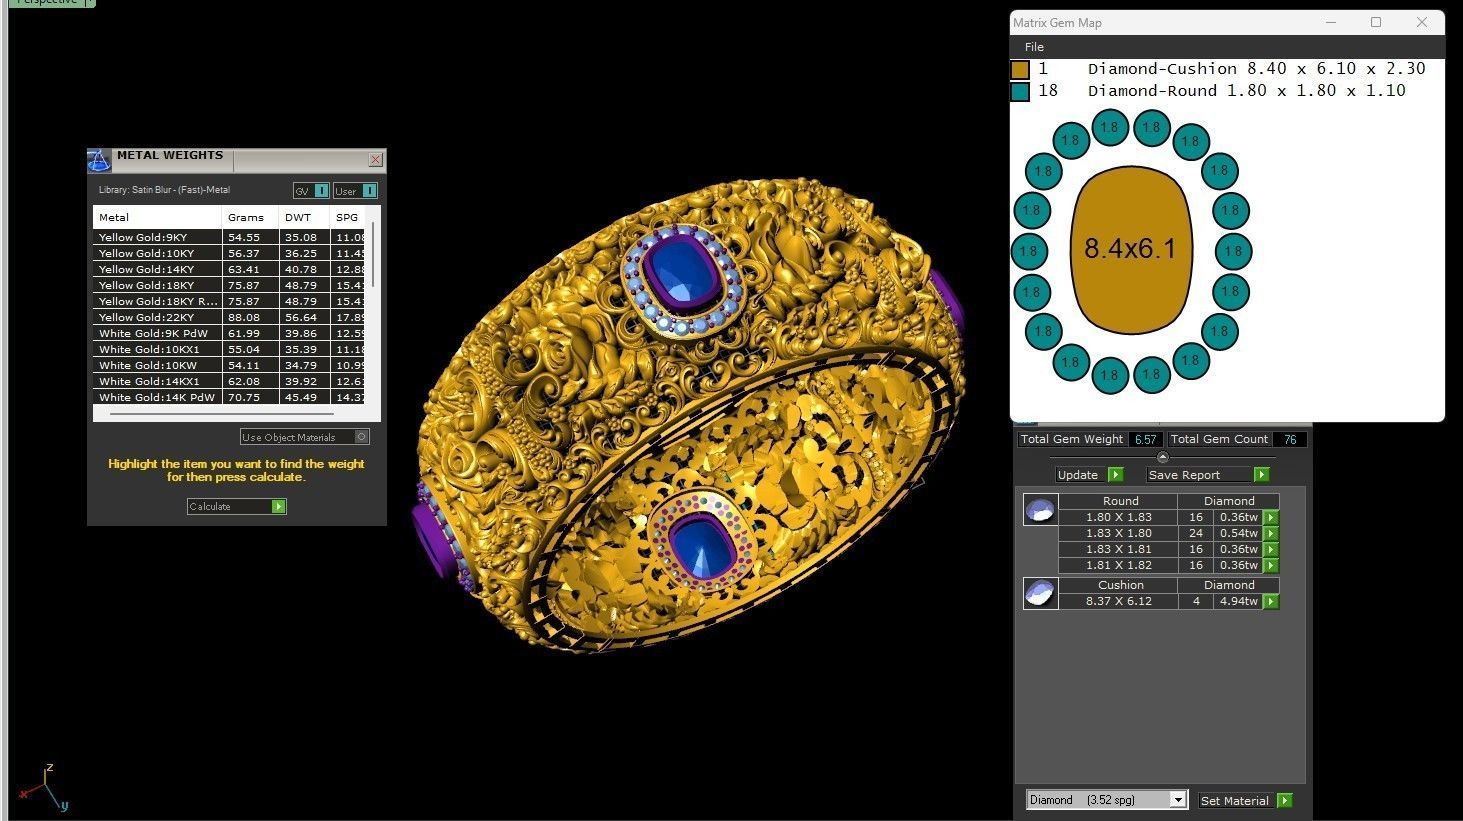The image size is (1463, 821).
Task: Click the 4.94tw weight cell
Action: 1238,601
